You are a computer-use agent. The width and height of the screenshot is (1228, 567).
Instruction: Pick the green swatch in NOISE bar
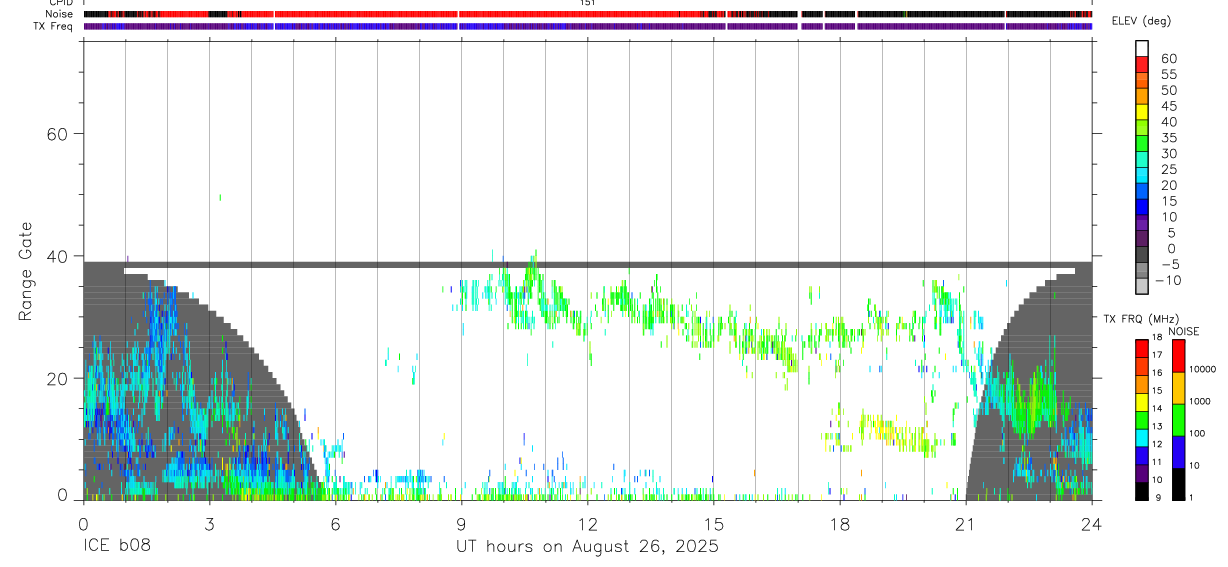pos(1179,419)
